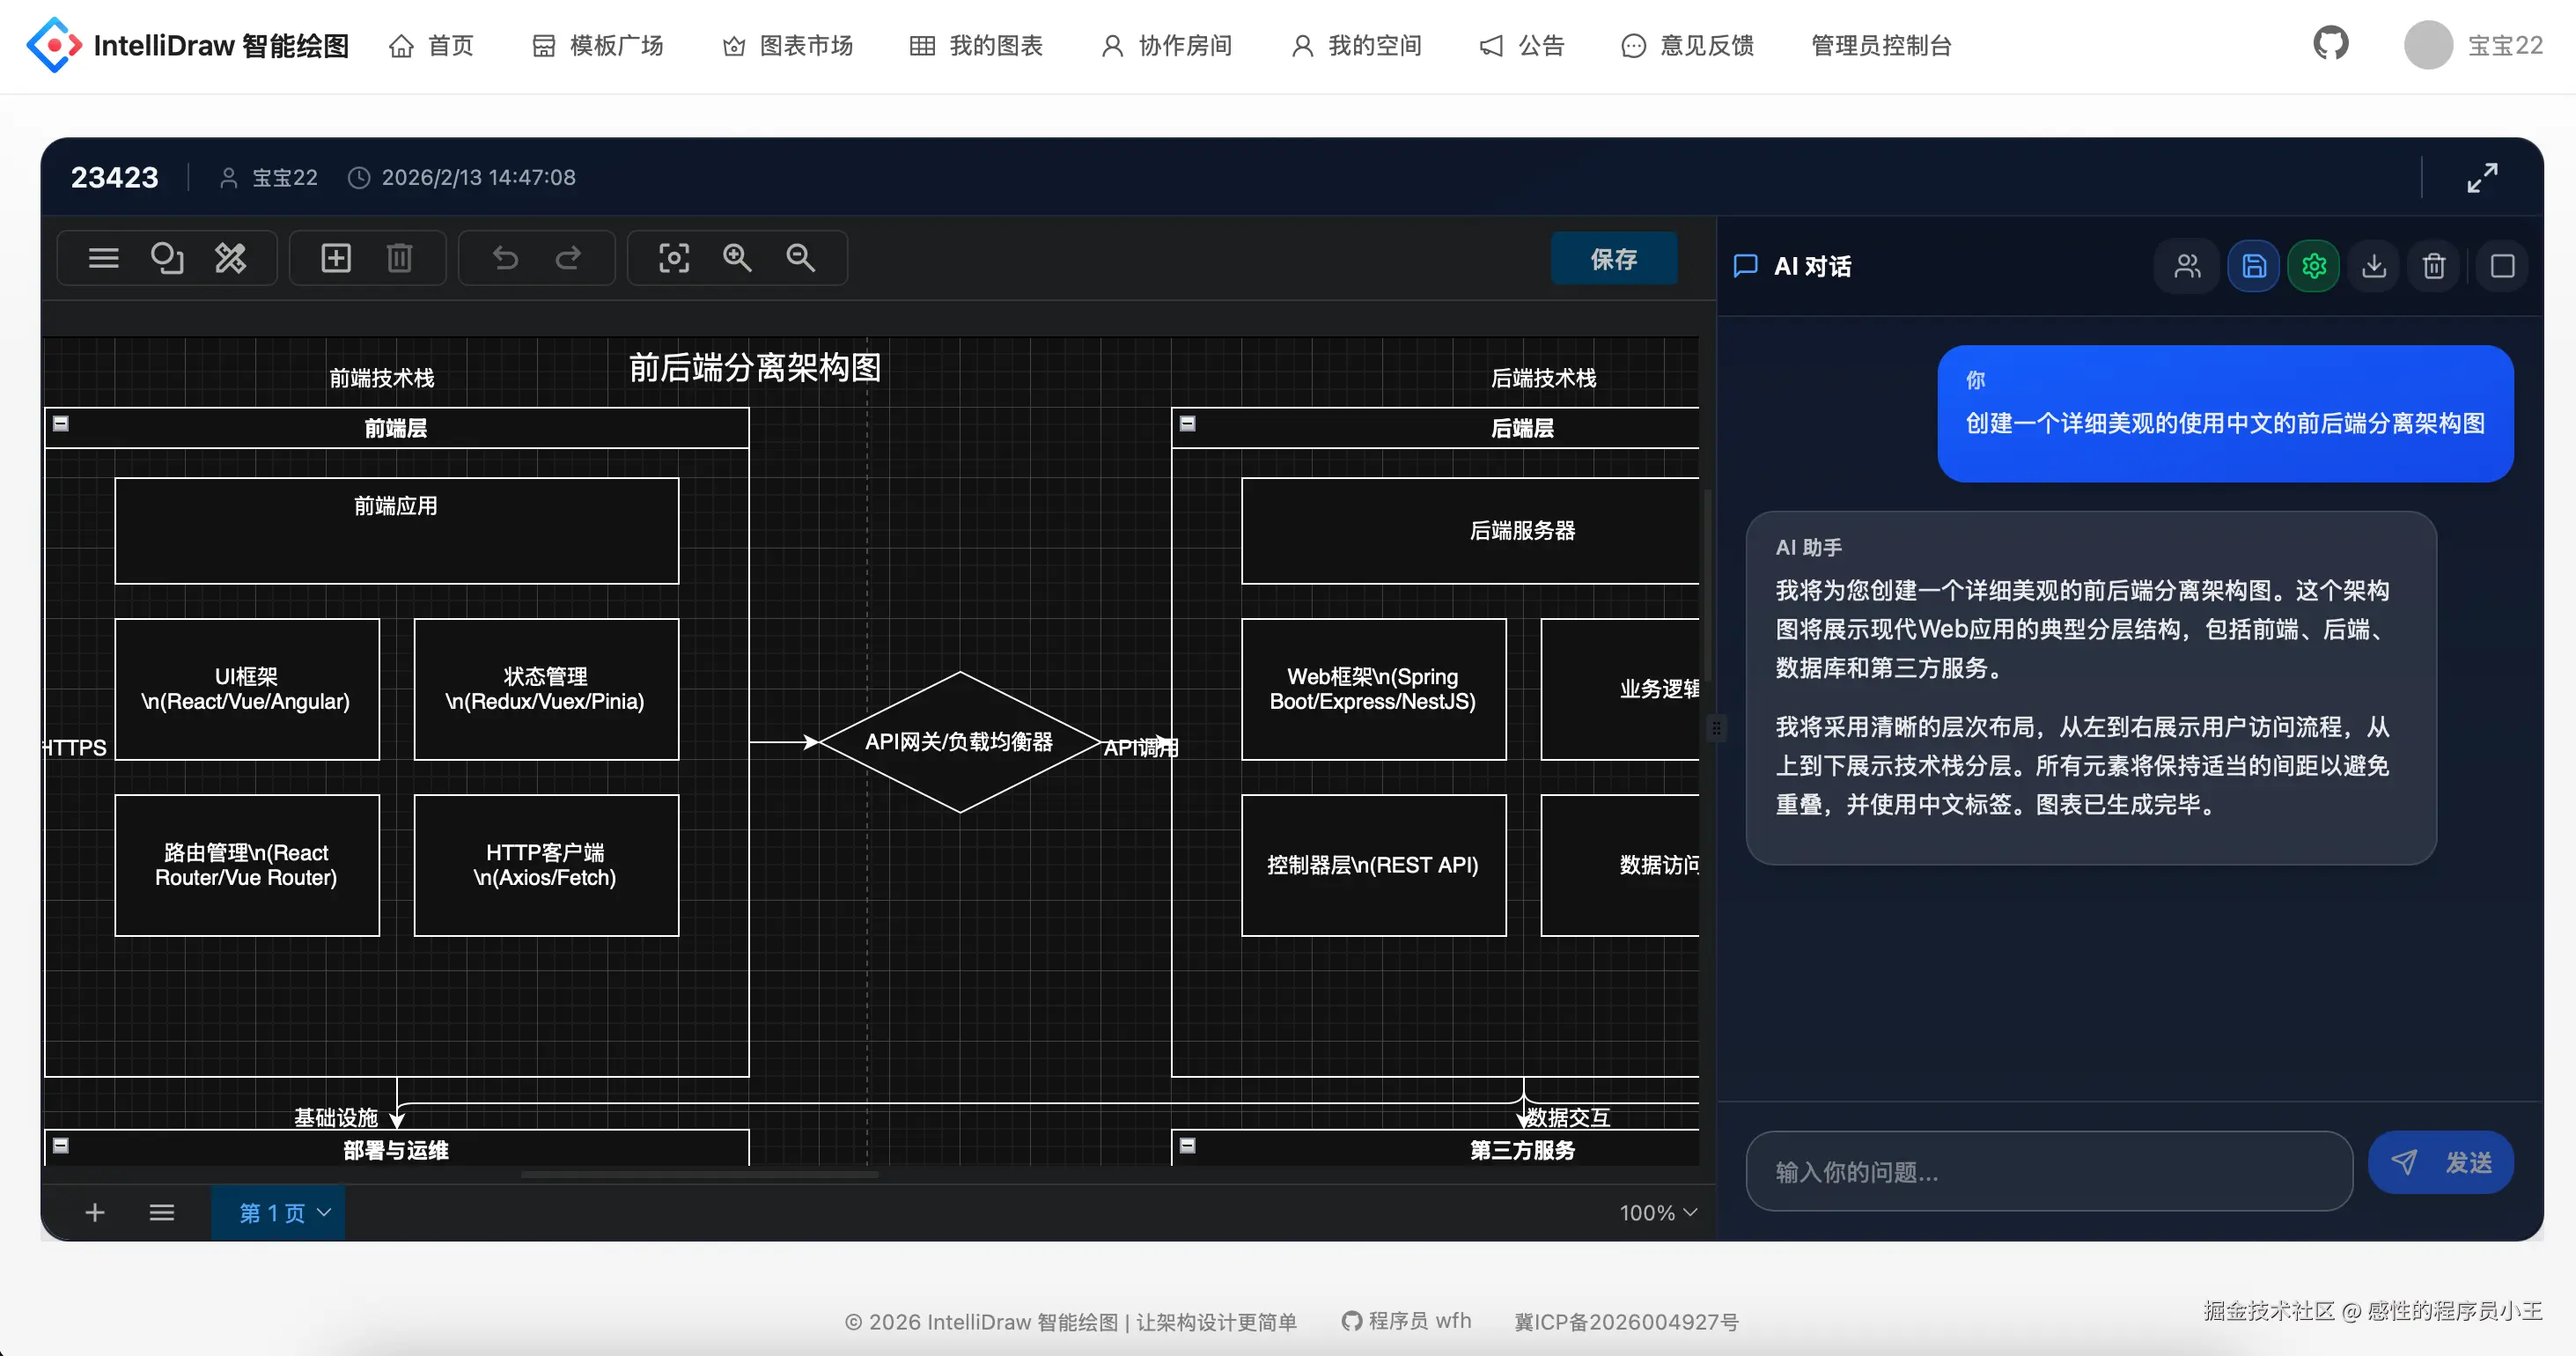The width and height of the screenshot is (2576, 1356).
Task: Click the add element plus-square icon
Action: (336, 258)
